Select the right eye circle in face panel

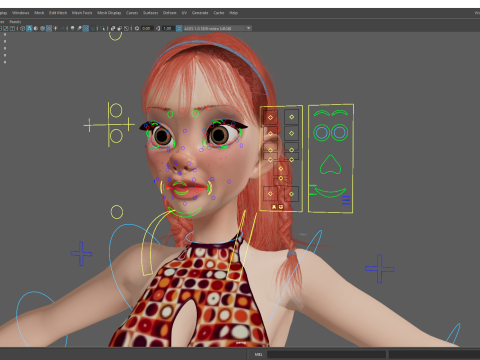tap(340, 133)
